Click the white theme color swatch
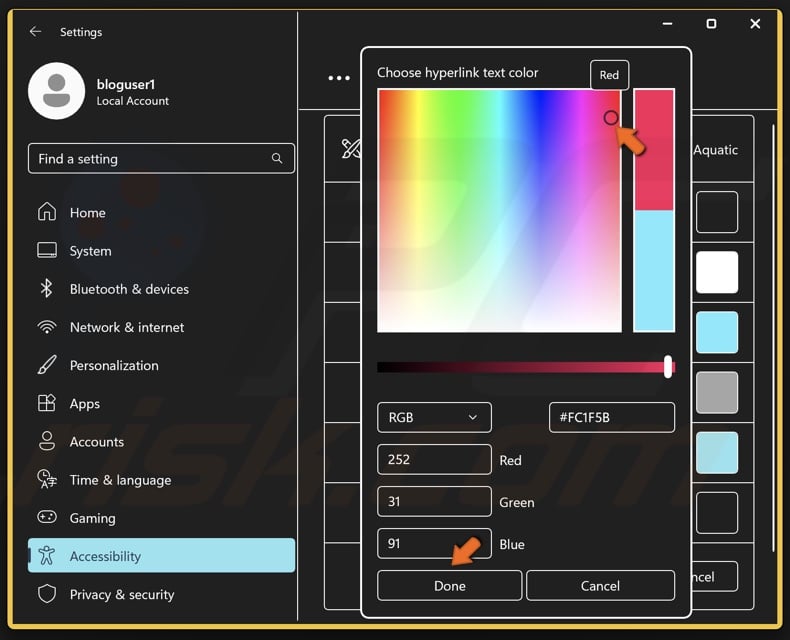This screenshot has width=790, height=640. point(717,272)
